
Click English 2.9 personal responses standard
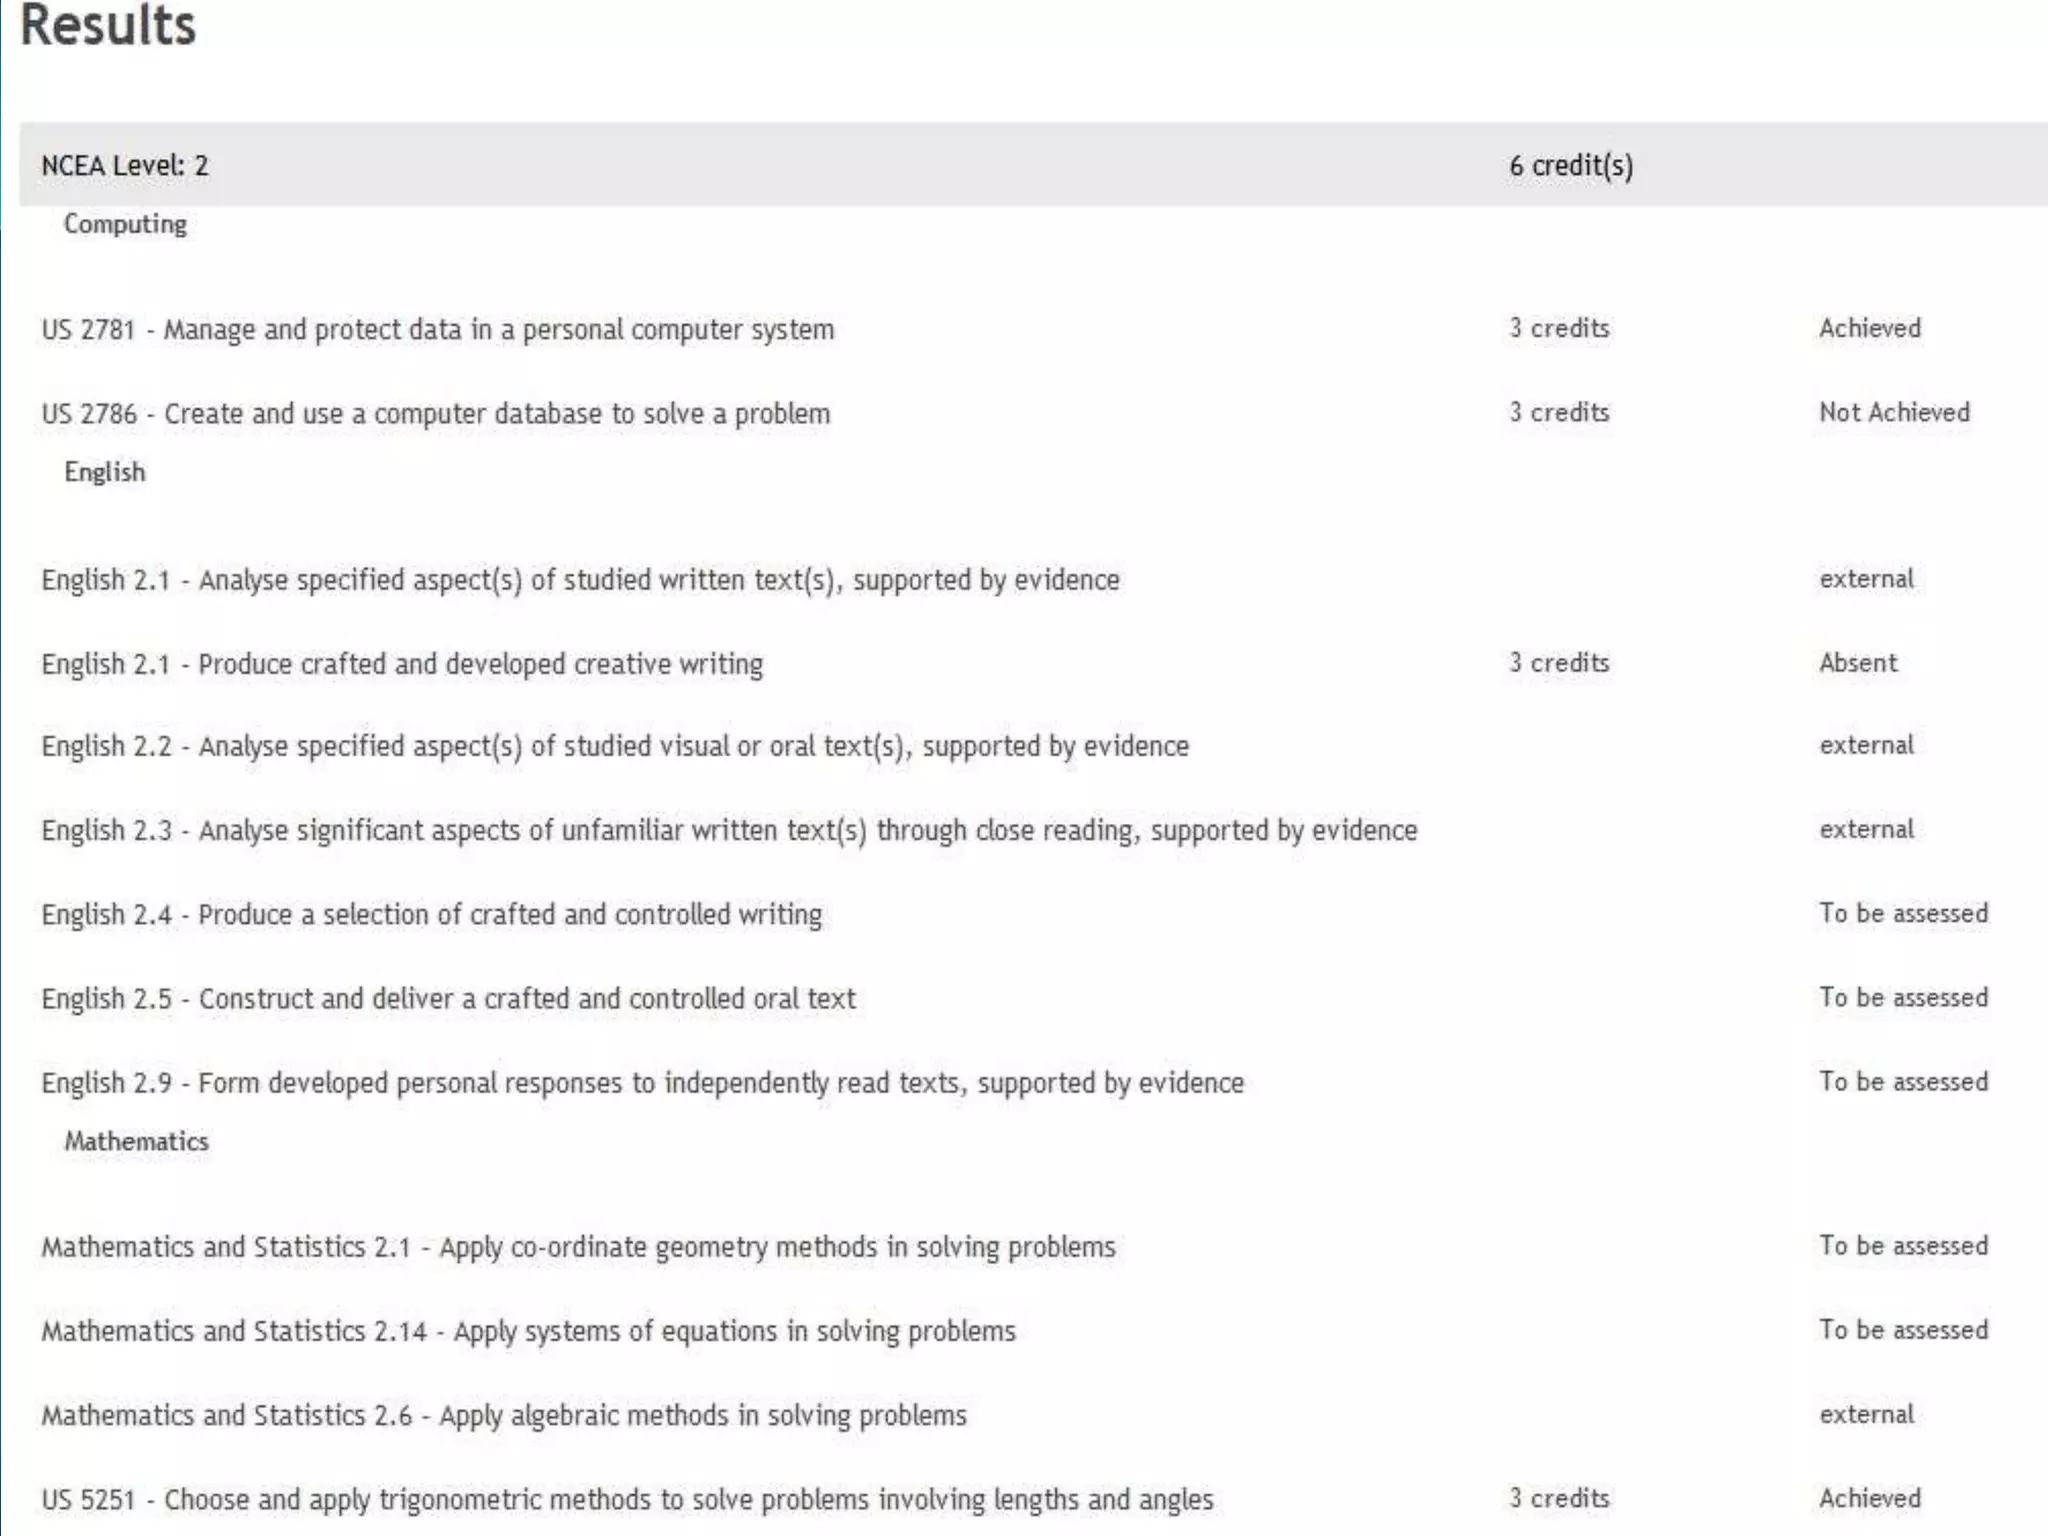[642, 1082]
